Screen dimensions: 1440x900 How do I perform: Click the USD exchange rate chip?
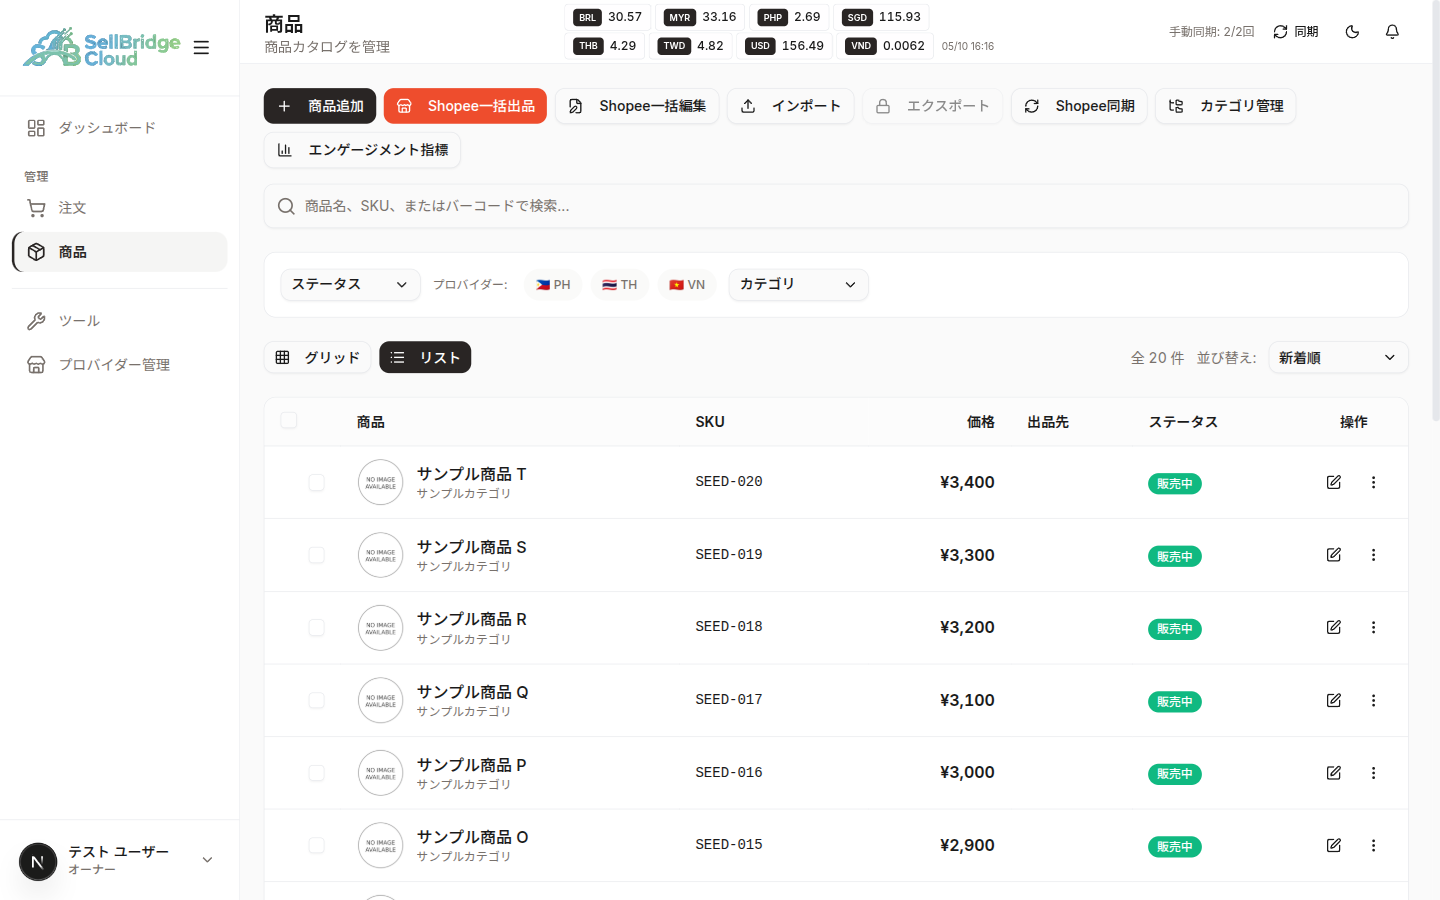click(x=784, y=46)
